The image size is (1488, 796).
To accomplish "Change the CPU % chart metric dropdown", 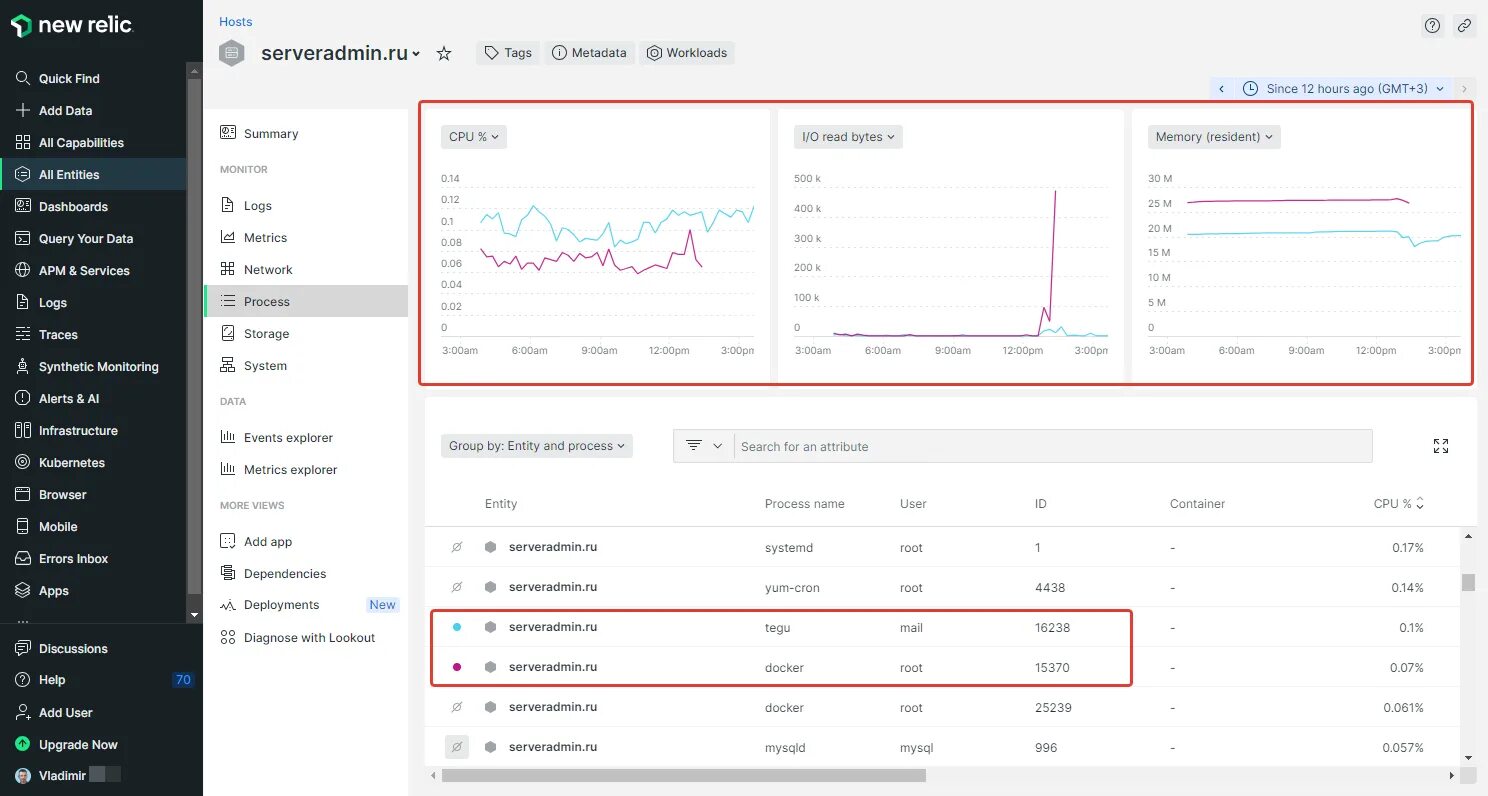I will tap(474, 137).
